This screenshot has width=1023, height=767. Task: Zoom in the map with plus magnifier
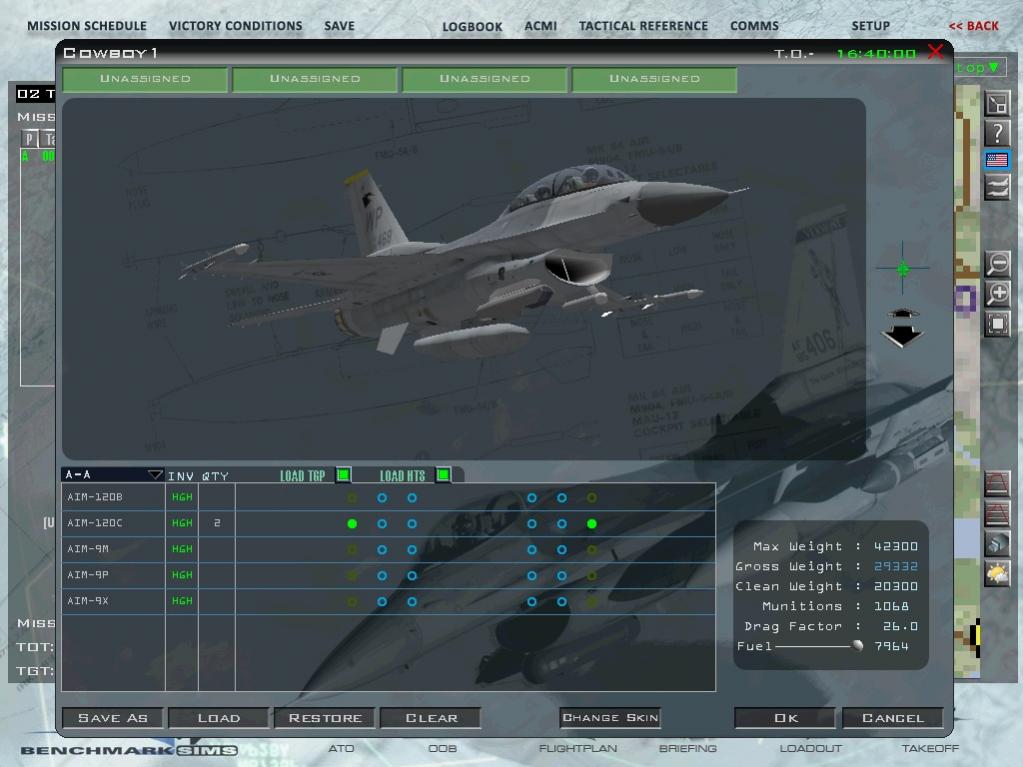point(998,293)
